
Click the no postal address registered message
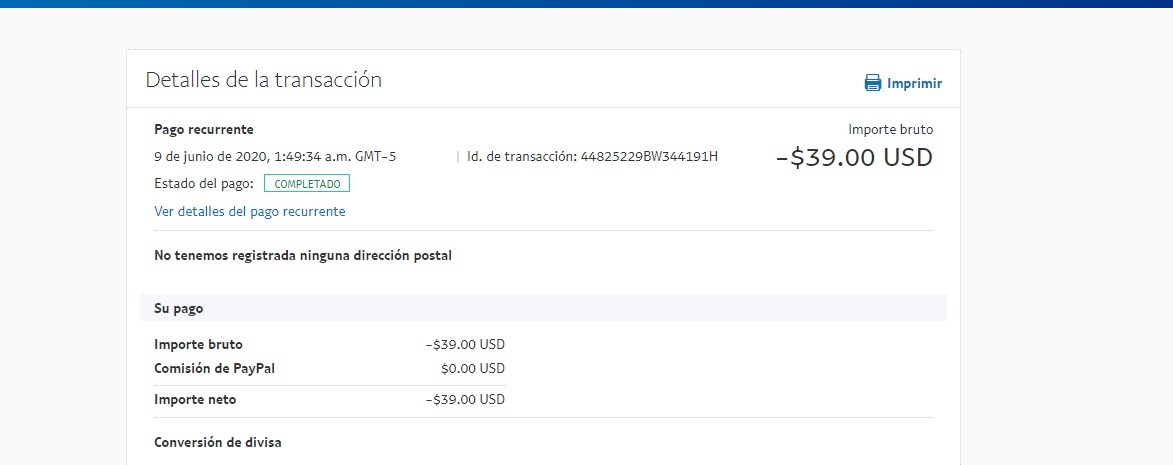tap(303, 256)
